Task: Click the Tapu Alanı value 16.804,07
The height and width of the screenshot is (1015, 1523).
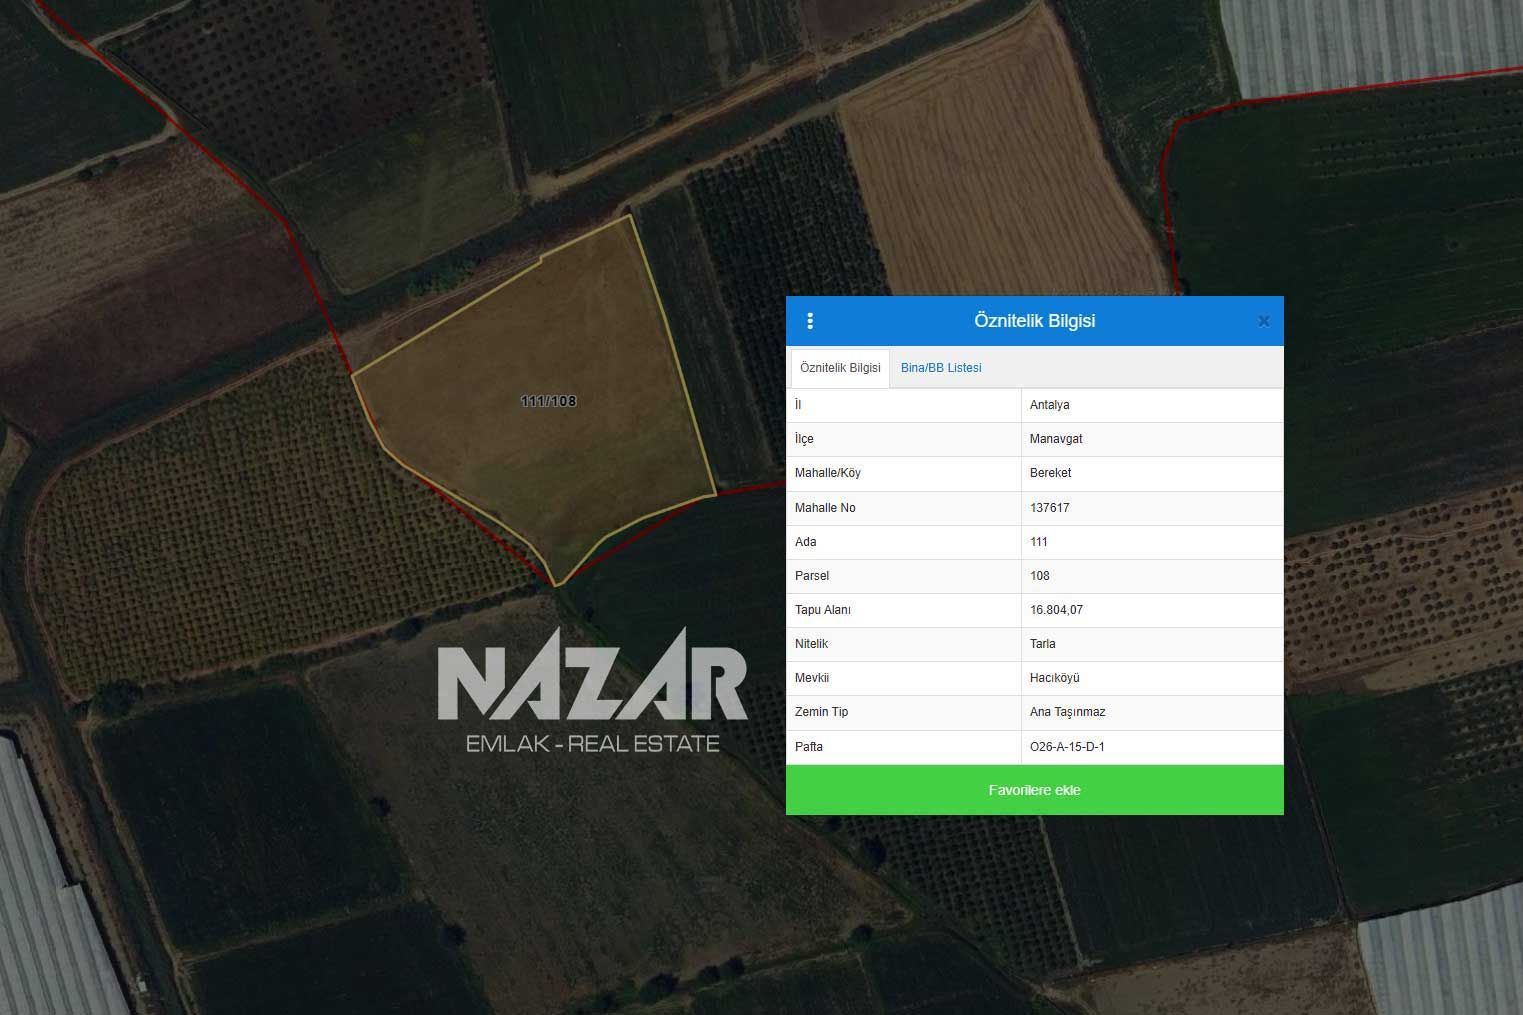Action: click(x=1056, y=610)
